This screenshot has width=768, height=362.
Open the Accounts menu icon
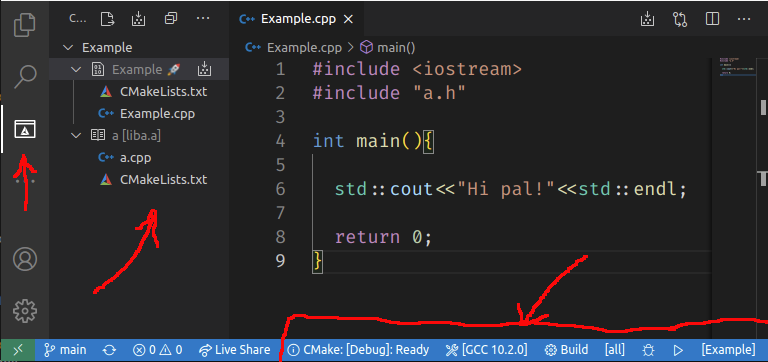pyautogui.click(x=25, y=259)
